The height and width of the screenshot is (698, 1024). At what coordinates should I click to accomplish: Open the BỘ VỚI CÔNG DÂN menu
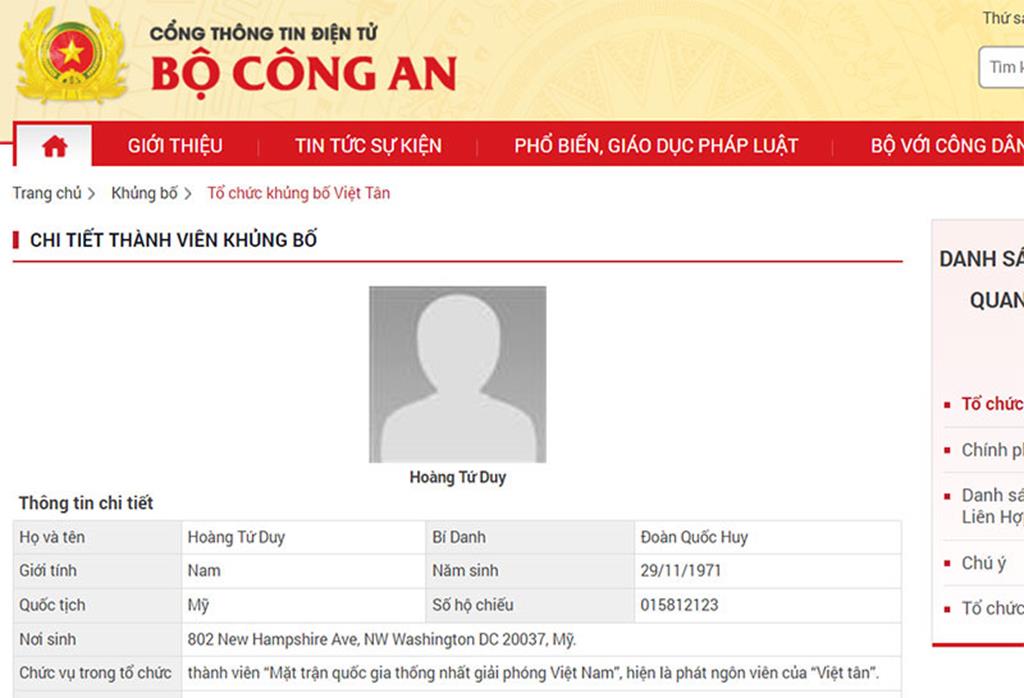(947, 146)
